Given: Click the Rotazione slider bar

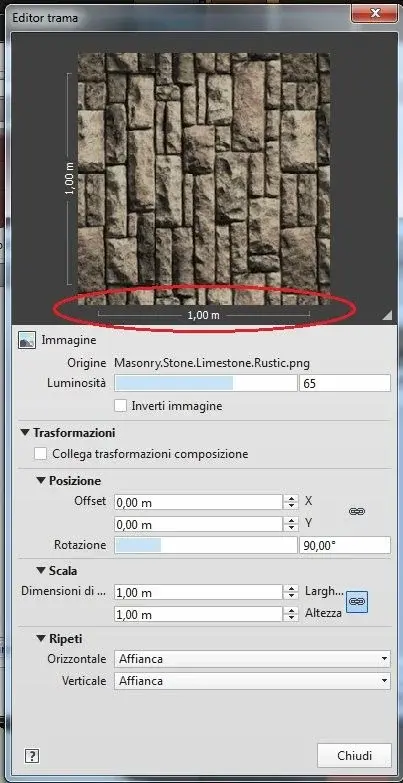Looking at the screenshot, I should click(206, 545).
